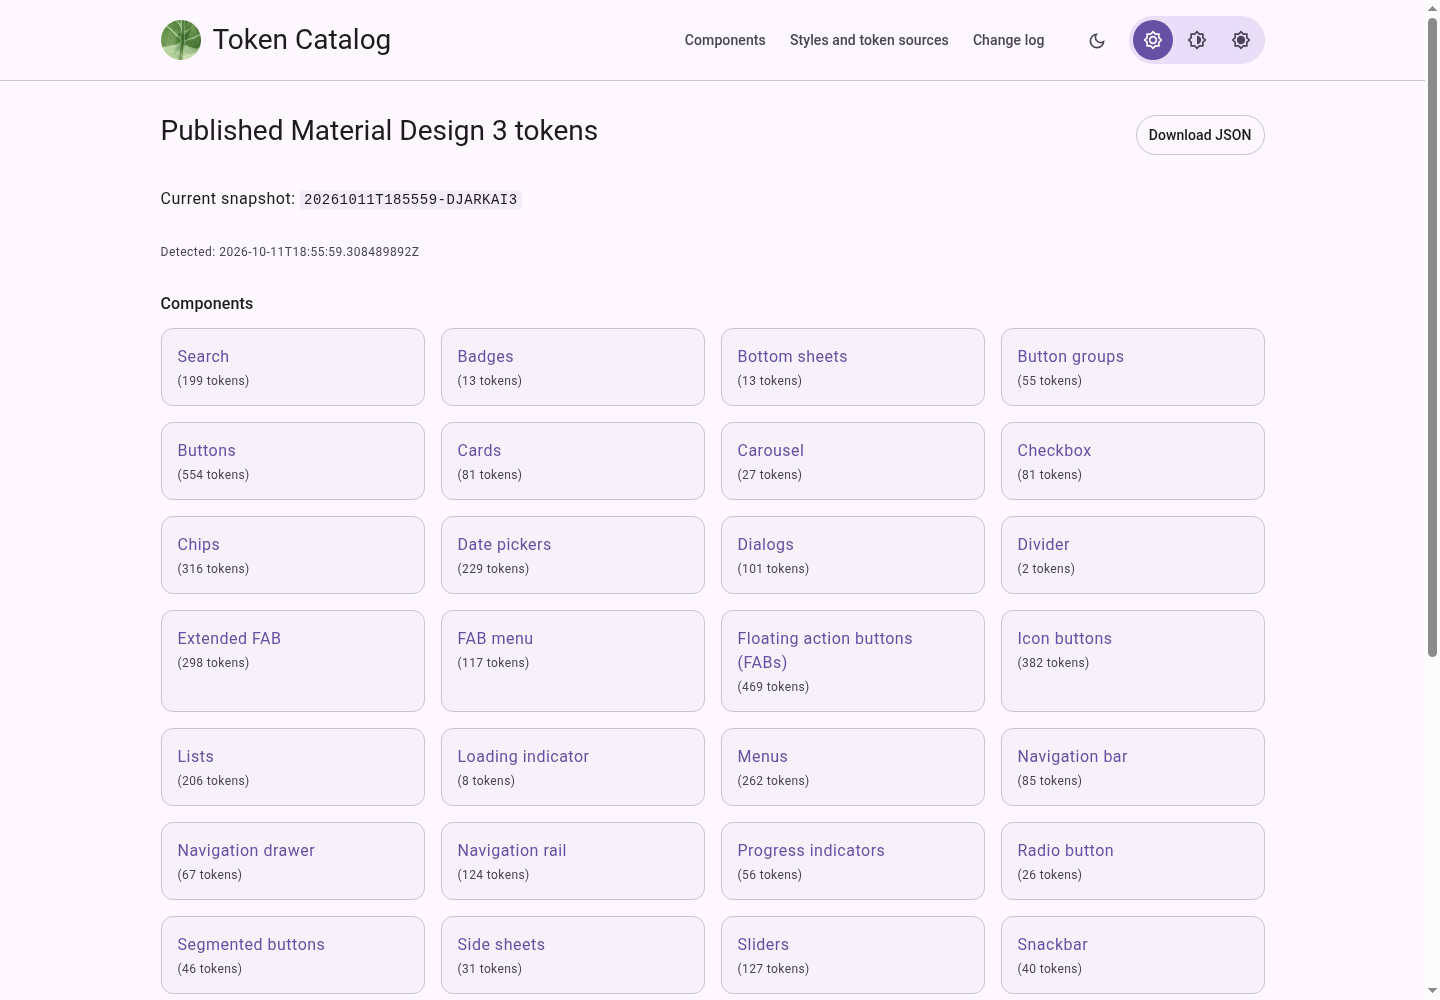Image resolution: width=1440 pixels, height=1000 pixels.
Task: Open the Divider component card
Action: click(x=1133, y=555)
